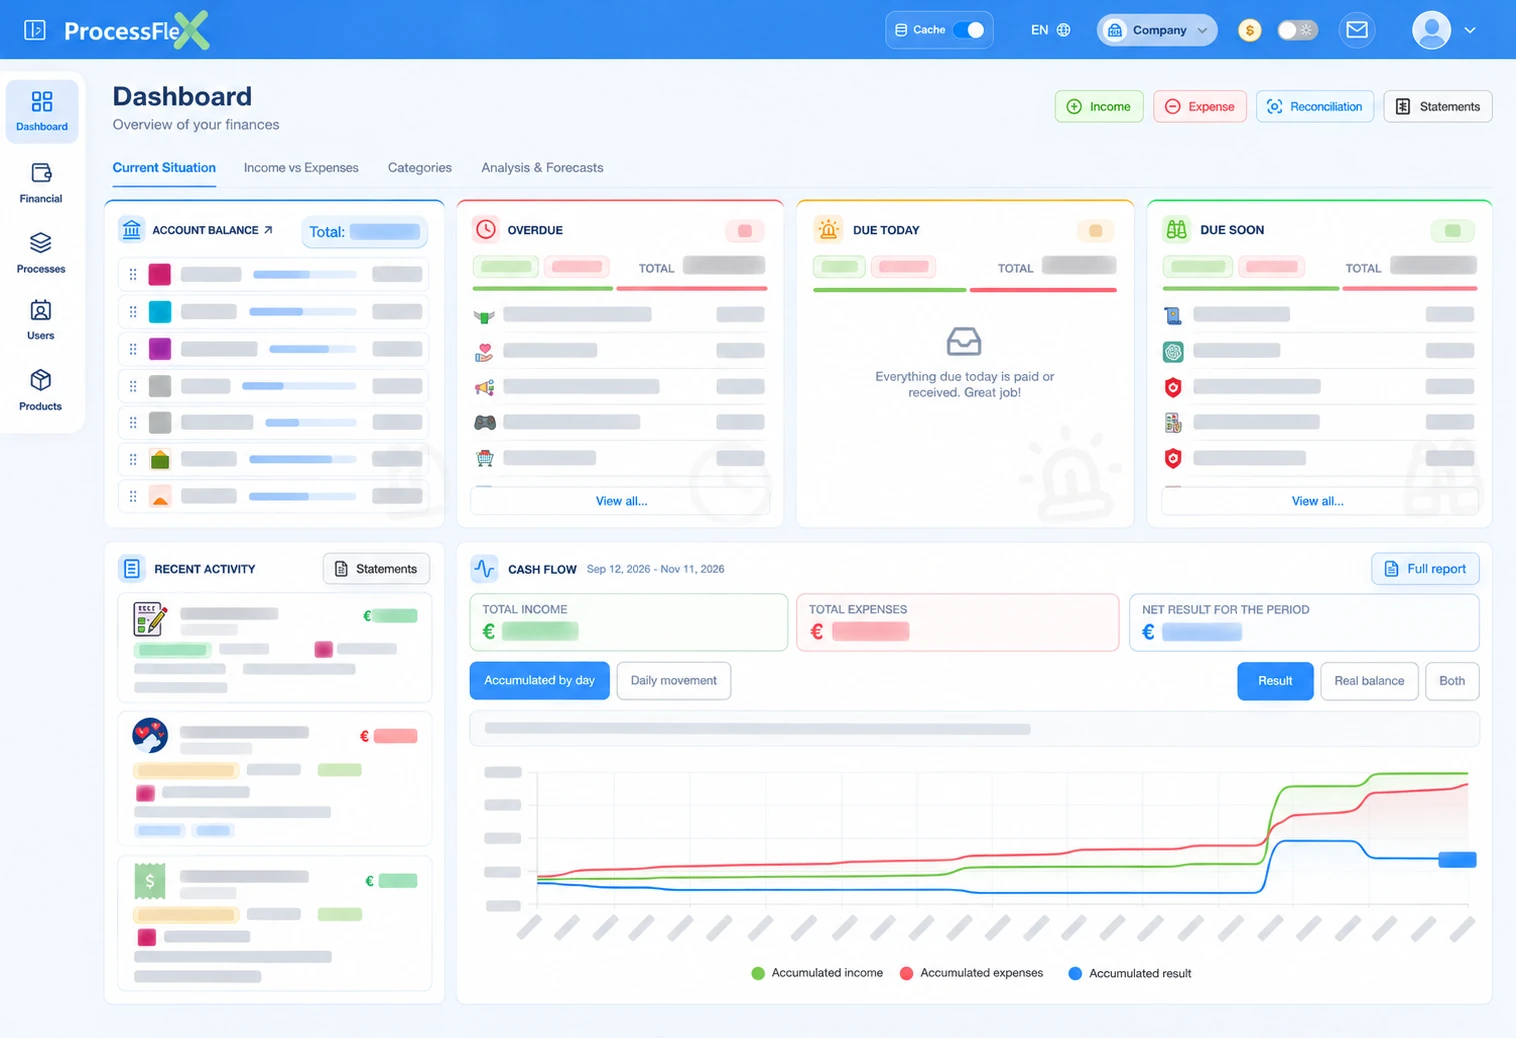This screenshot has height=1038, width=1516.
Task: Switch to Daily movement view
Action: coord(674,681)
